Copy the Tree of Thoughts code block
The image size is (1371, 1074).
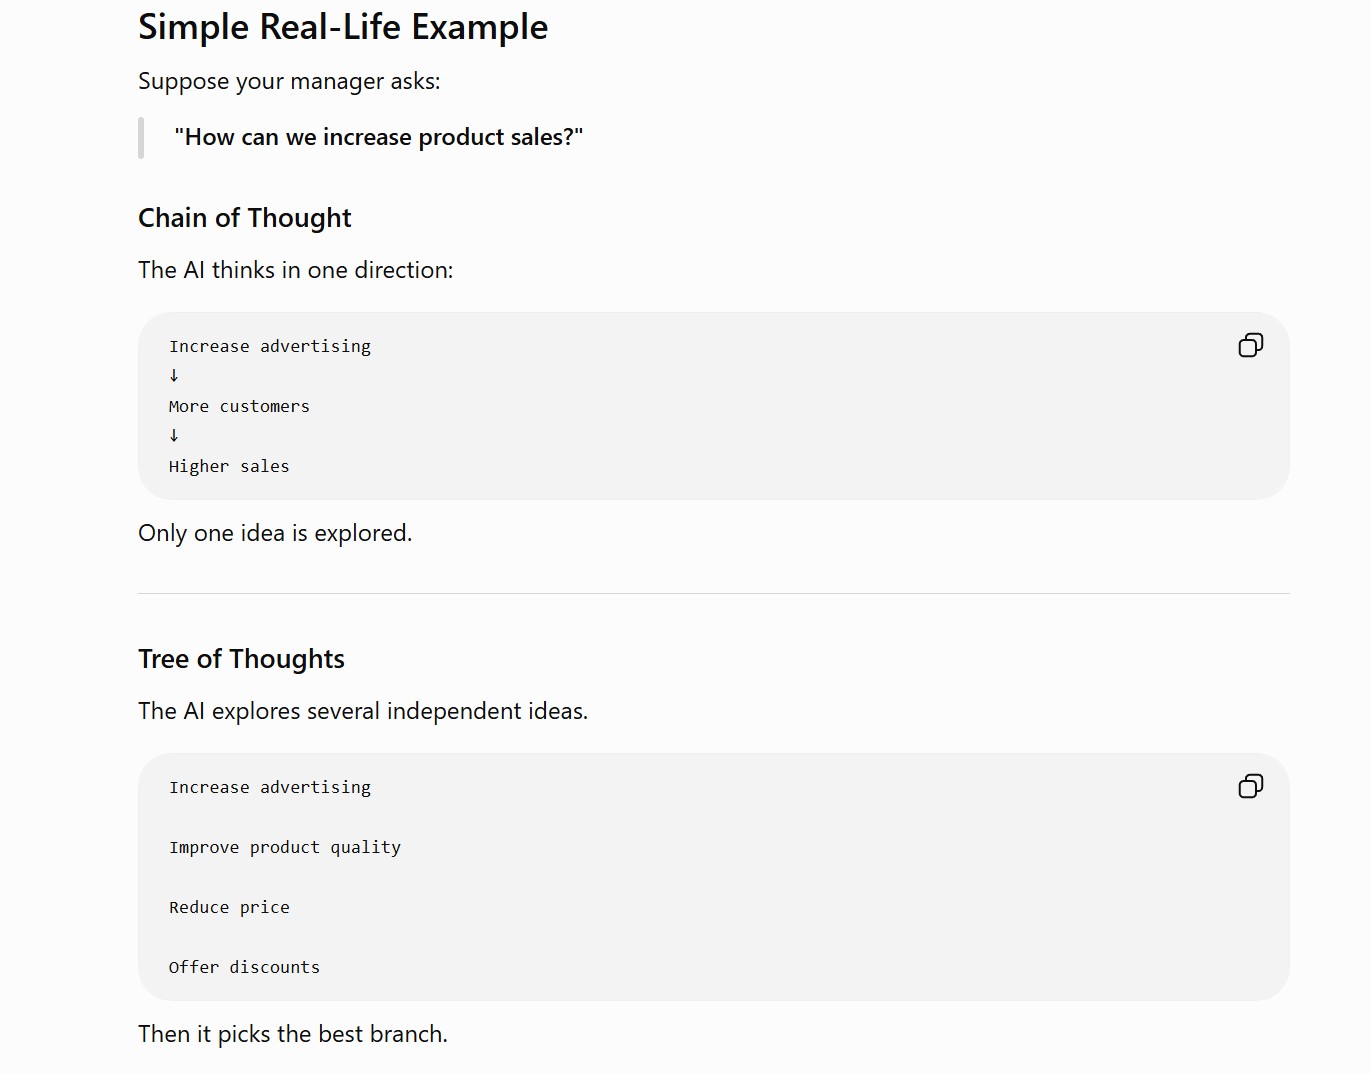[x=1250, y=786]
